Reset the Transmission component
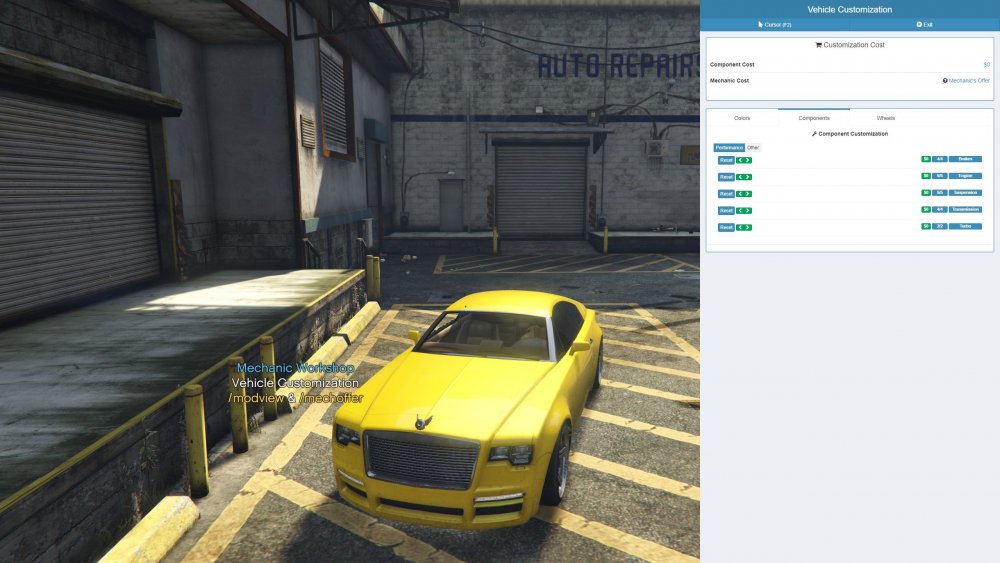1000x563 pixels. tap(726, 210)
